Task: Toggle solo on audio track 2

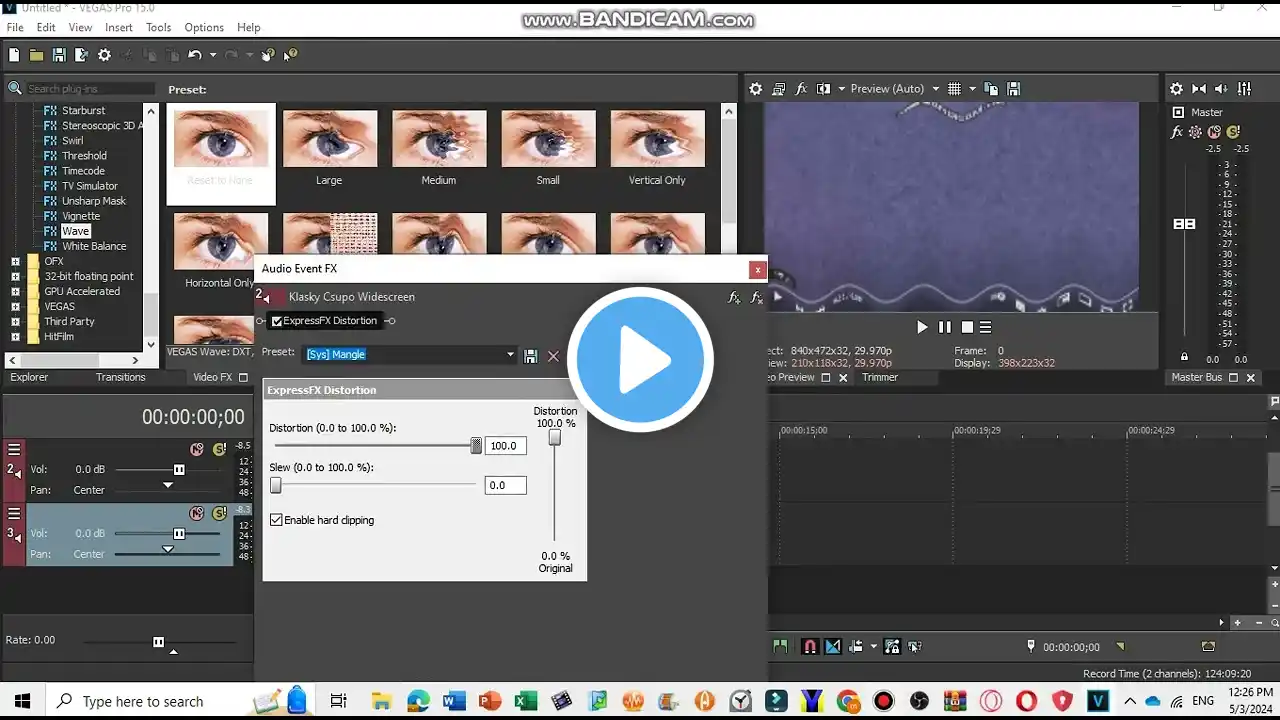Action: [x=219, y=449]
